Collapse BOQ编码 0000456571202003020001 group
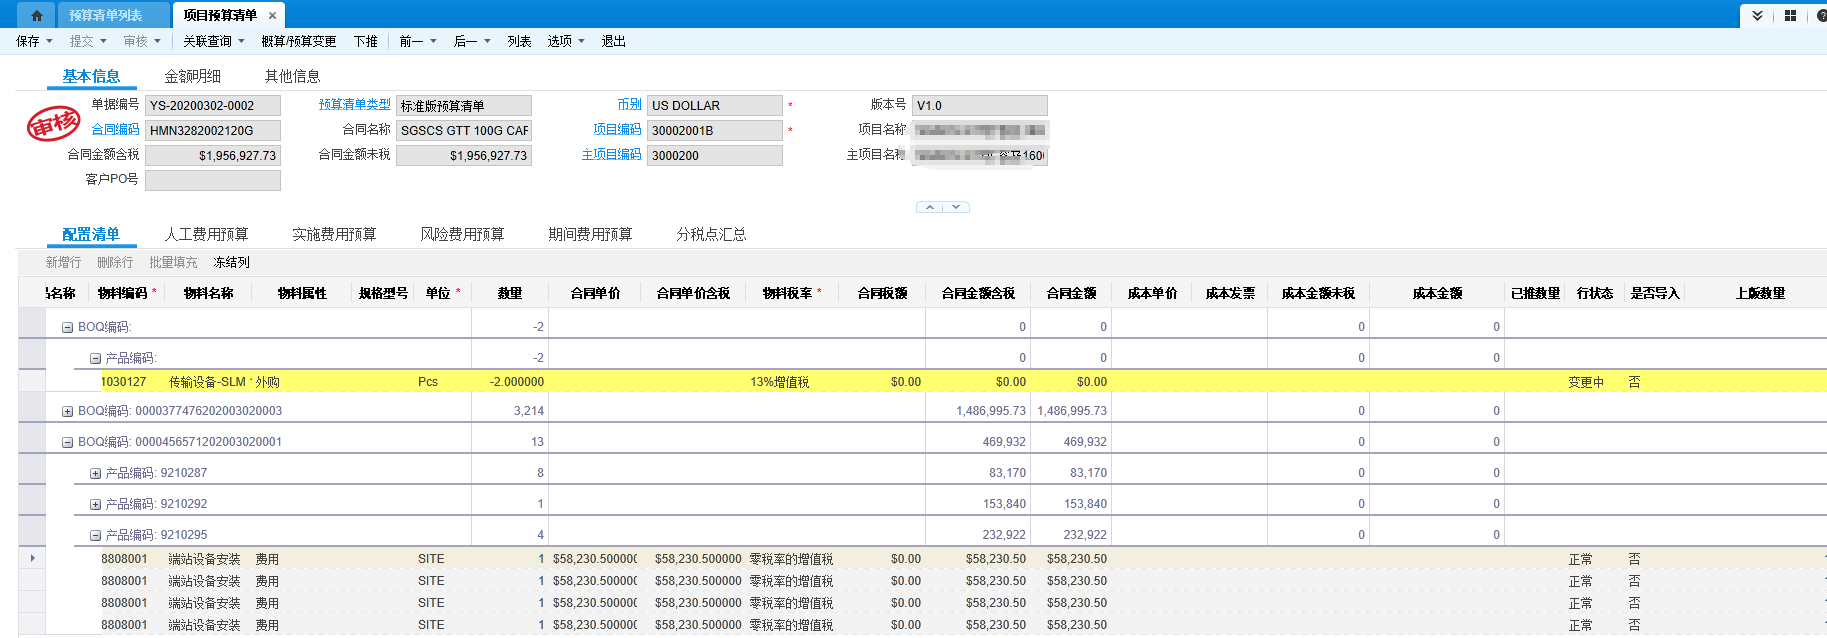Viewport: 1827px width, 638px height. [68, 442]
